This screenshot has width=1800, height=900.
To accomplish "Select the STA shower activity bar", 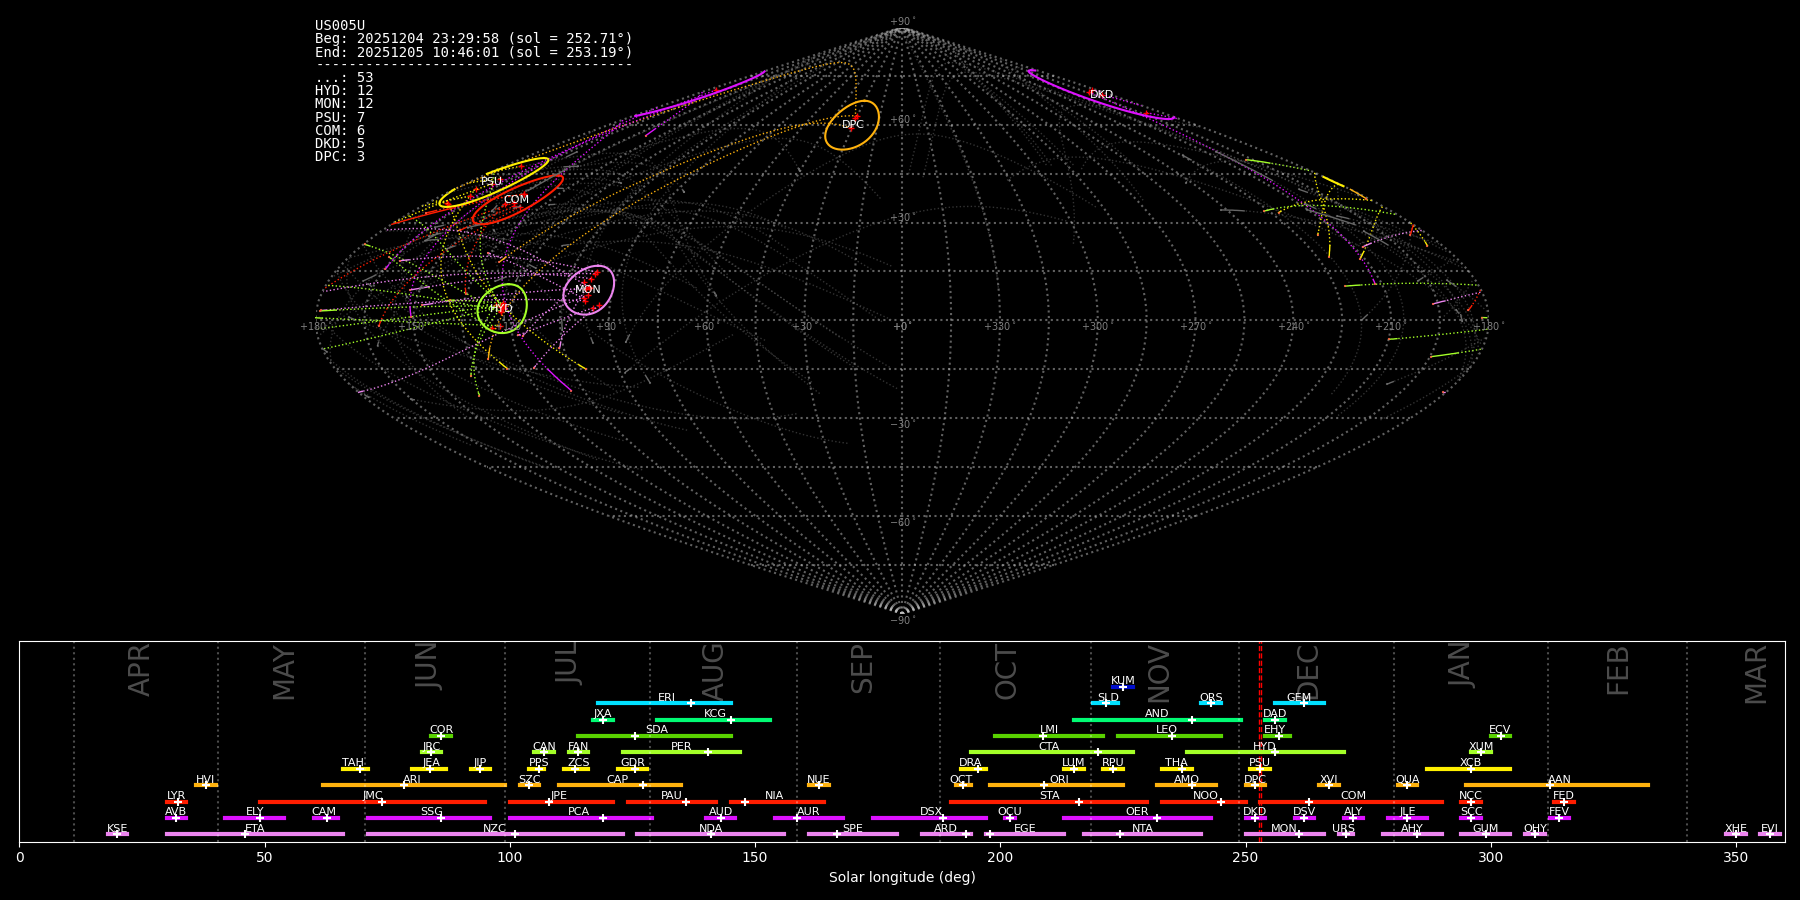I will point(1049,802).
